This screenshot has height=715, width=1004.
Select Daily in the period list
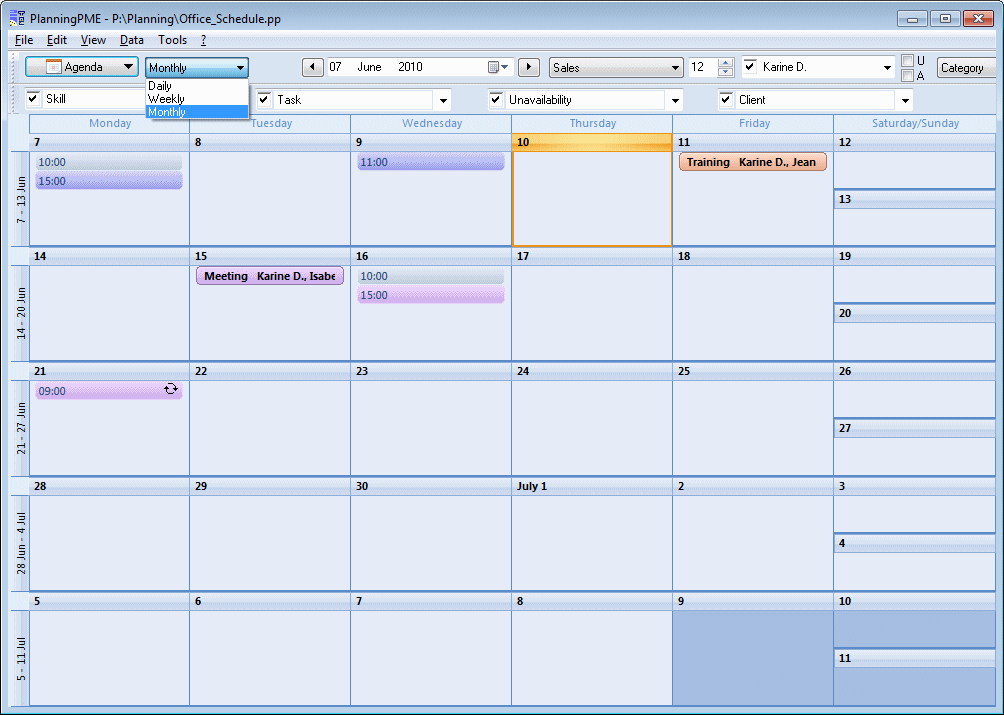(197, 86)
